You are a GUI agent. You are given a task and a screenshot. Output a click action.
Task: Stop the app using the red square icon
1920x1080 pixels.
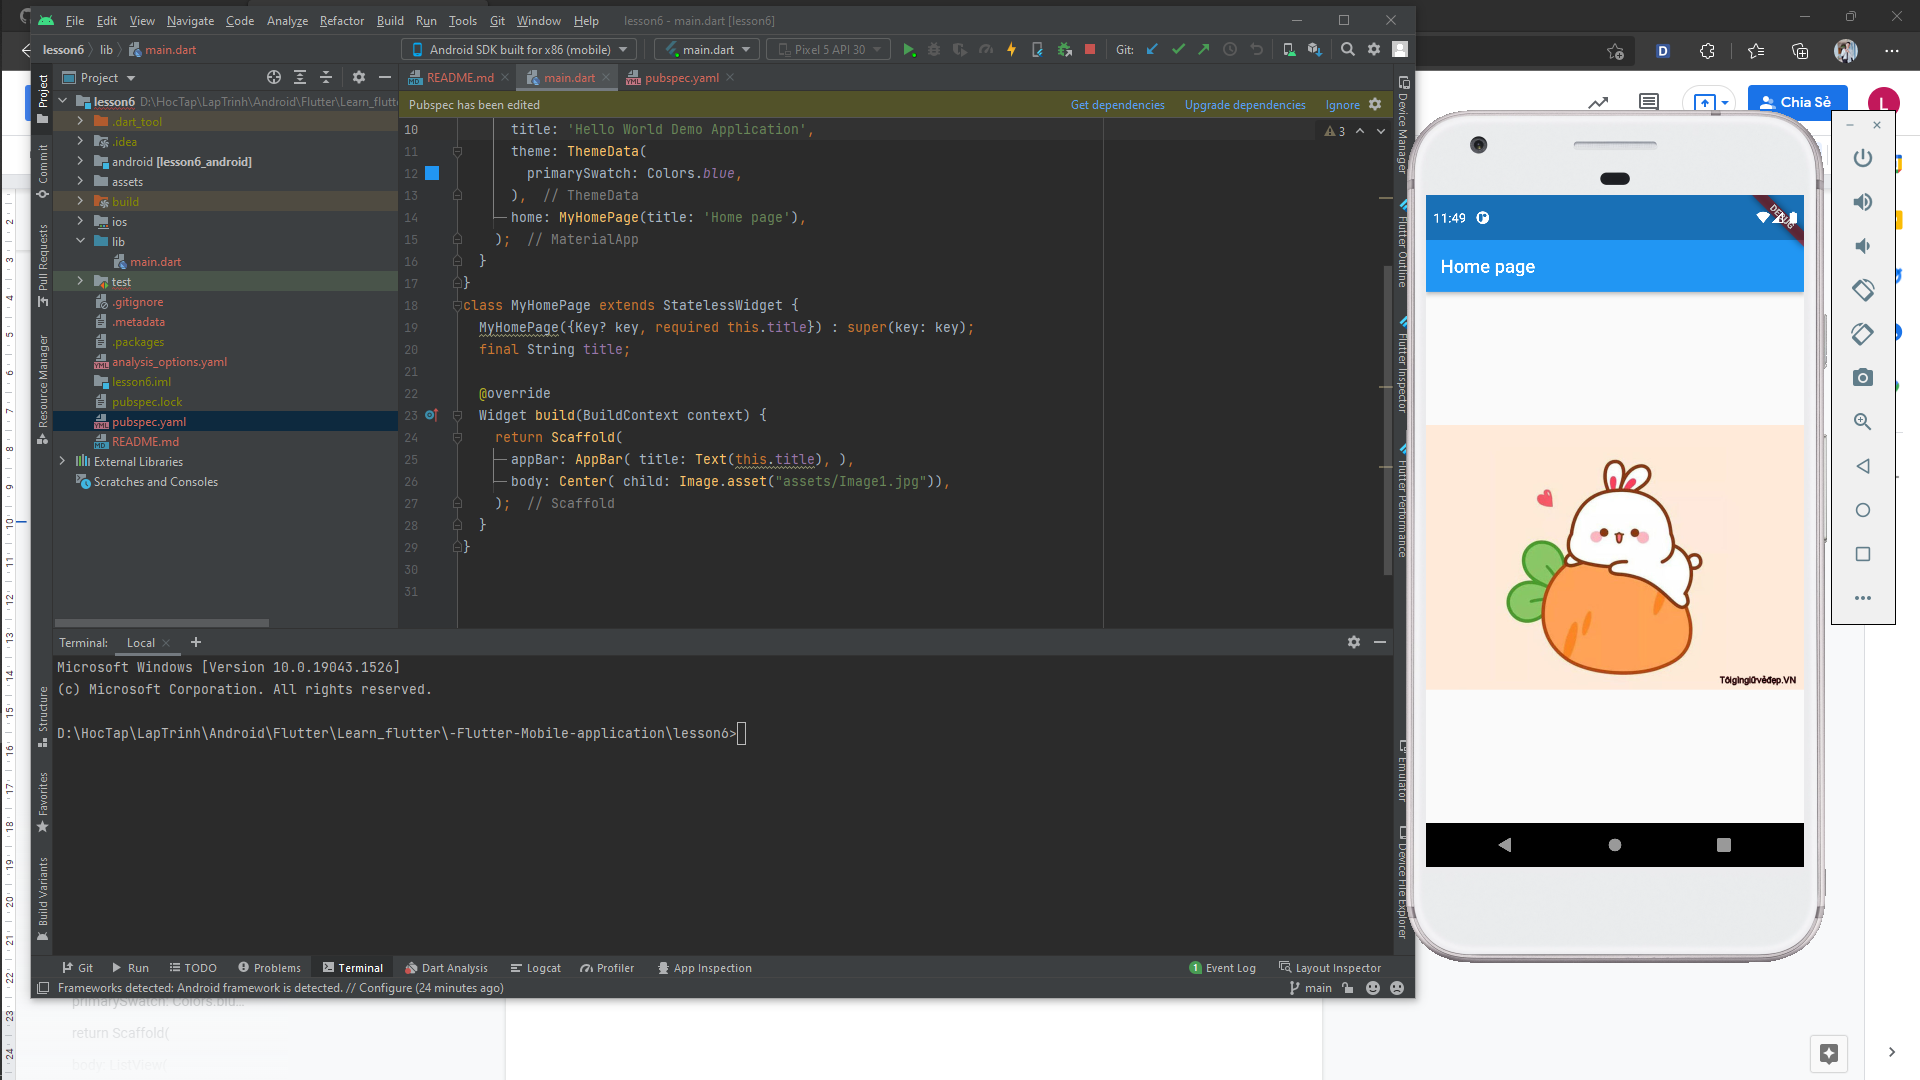[1090, 49]
